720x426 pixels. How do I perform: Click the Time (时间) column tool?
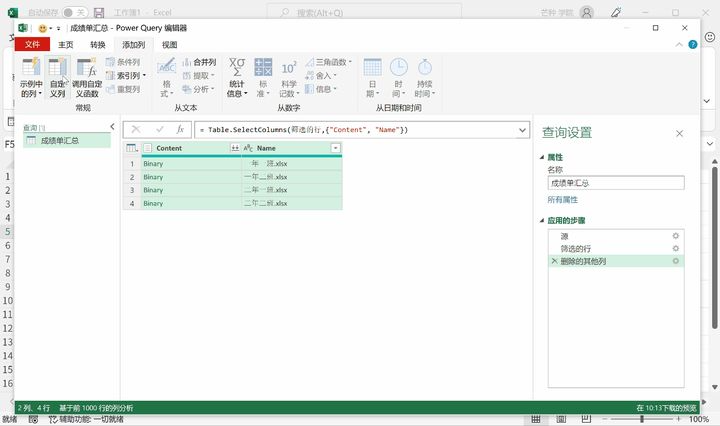point(399,77)
